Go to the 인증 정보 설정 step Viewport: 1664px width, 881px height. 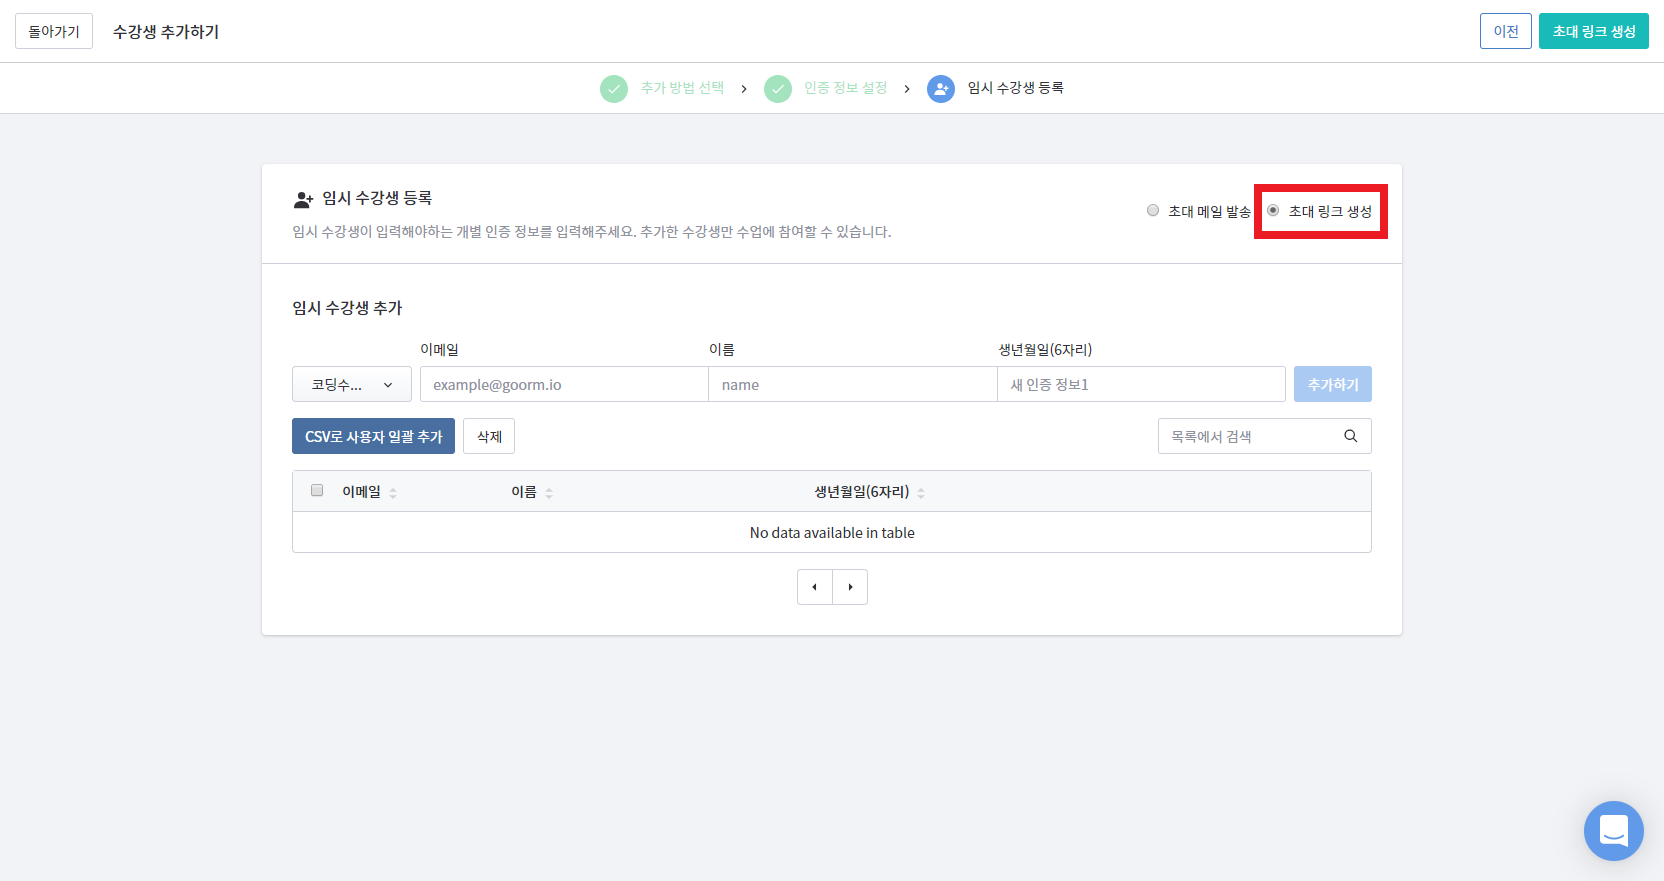[x=845, y=88]
